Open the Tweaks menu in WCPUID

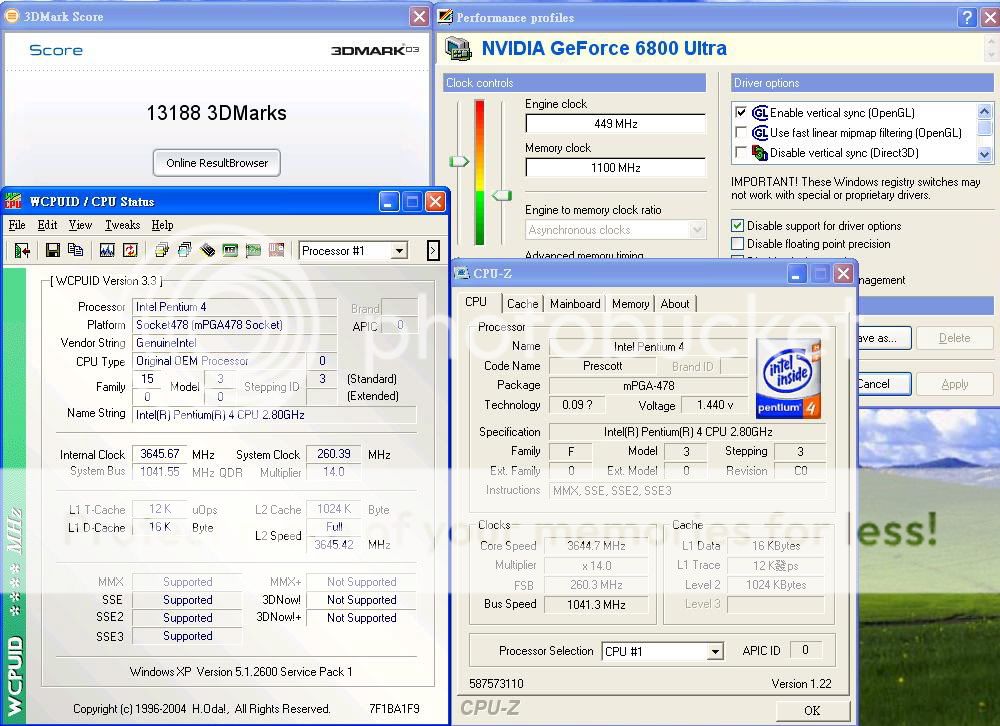click(x=123, y=225)
